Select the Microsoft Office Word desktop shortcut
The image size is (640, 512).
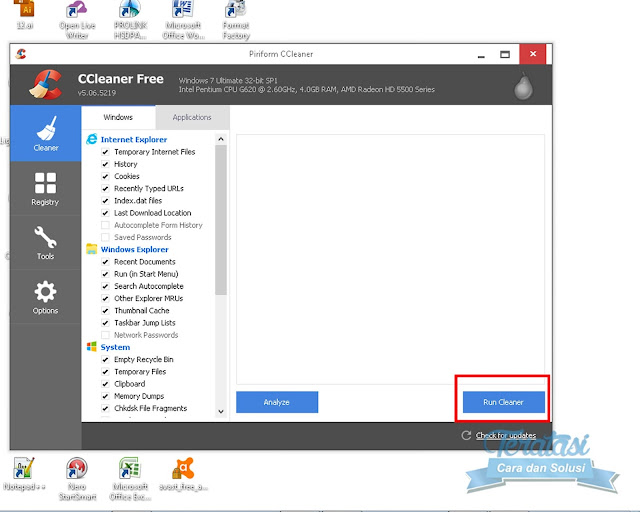(x=183, y=20)
